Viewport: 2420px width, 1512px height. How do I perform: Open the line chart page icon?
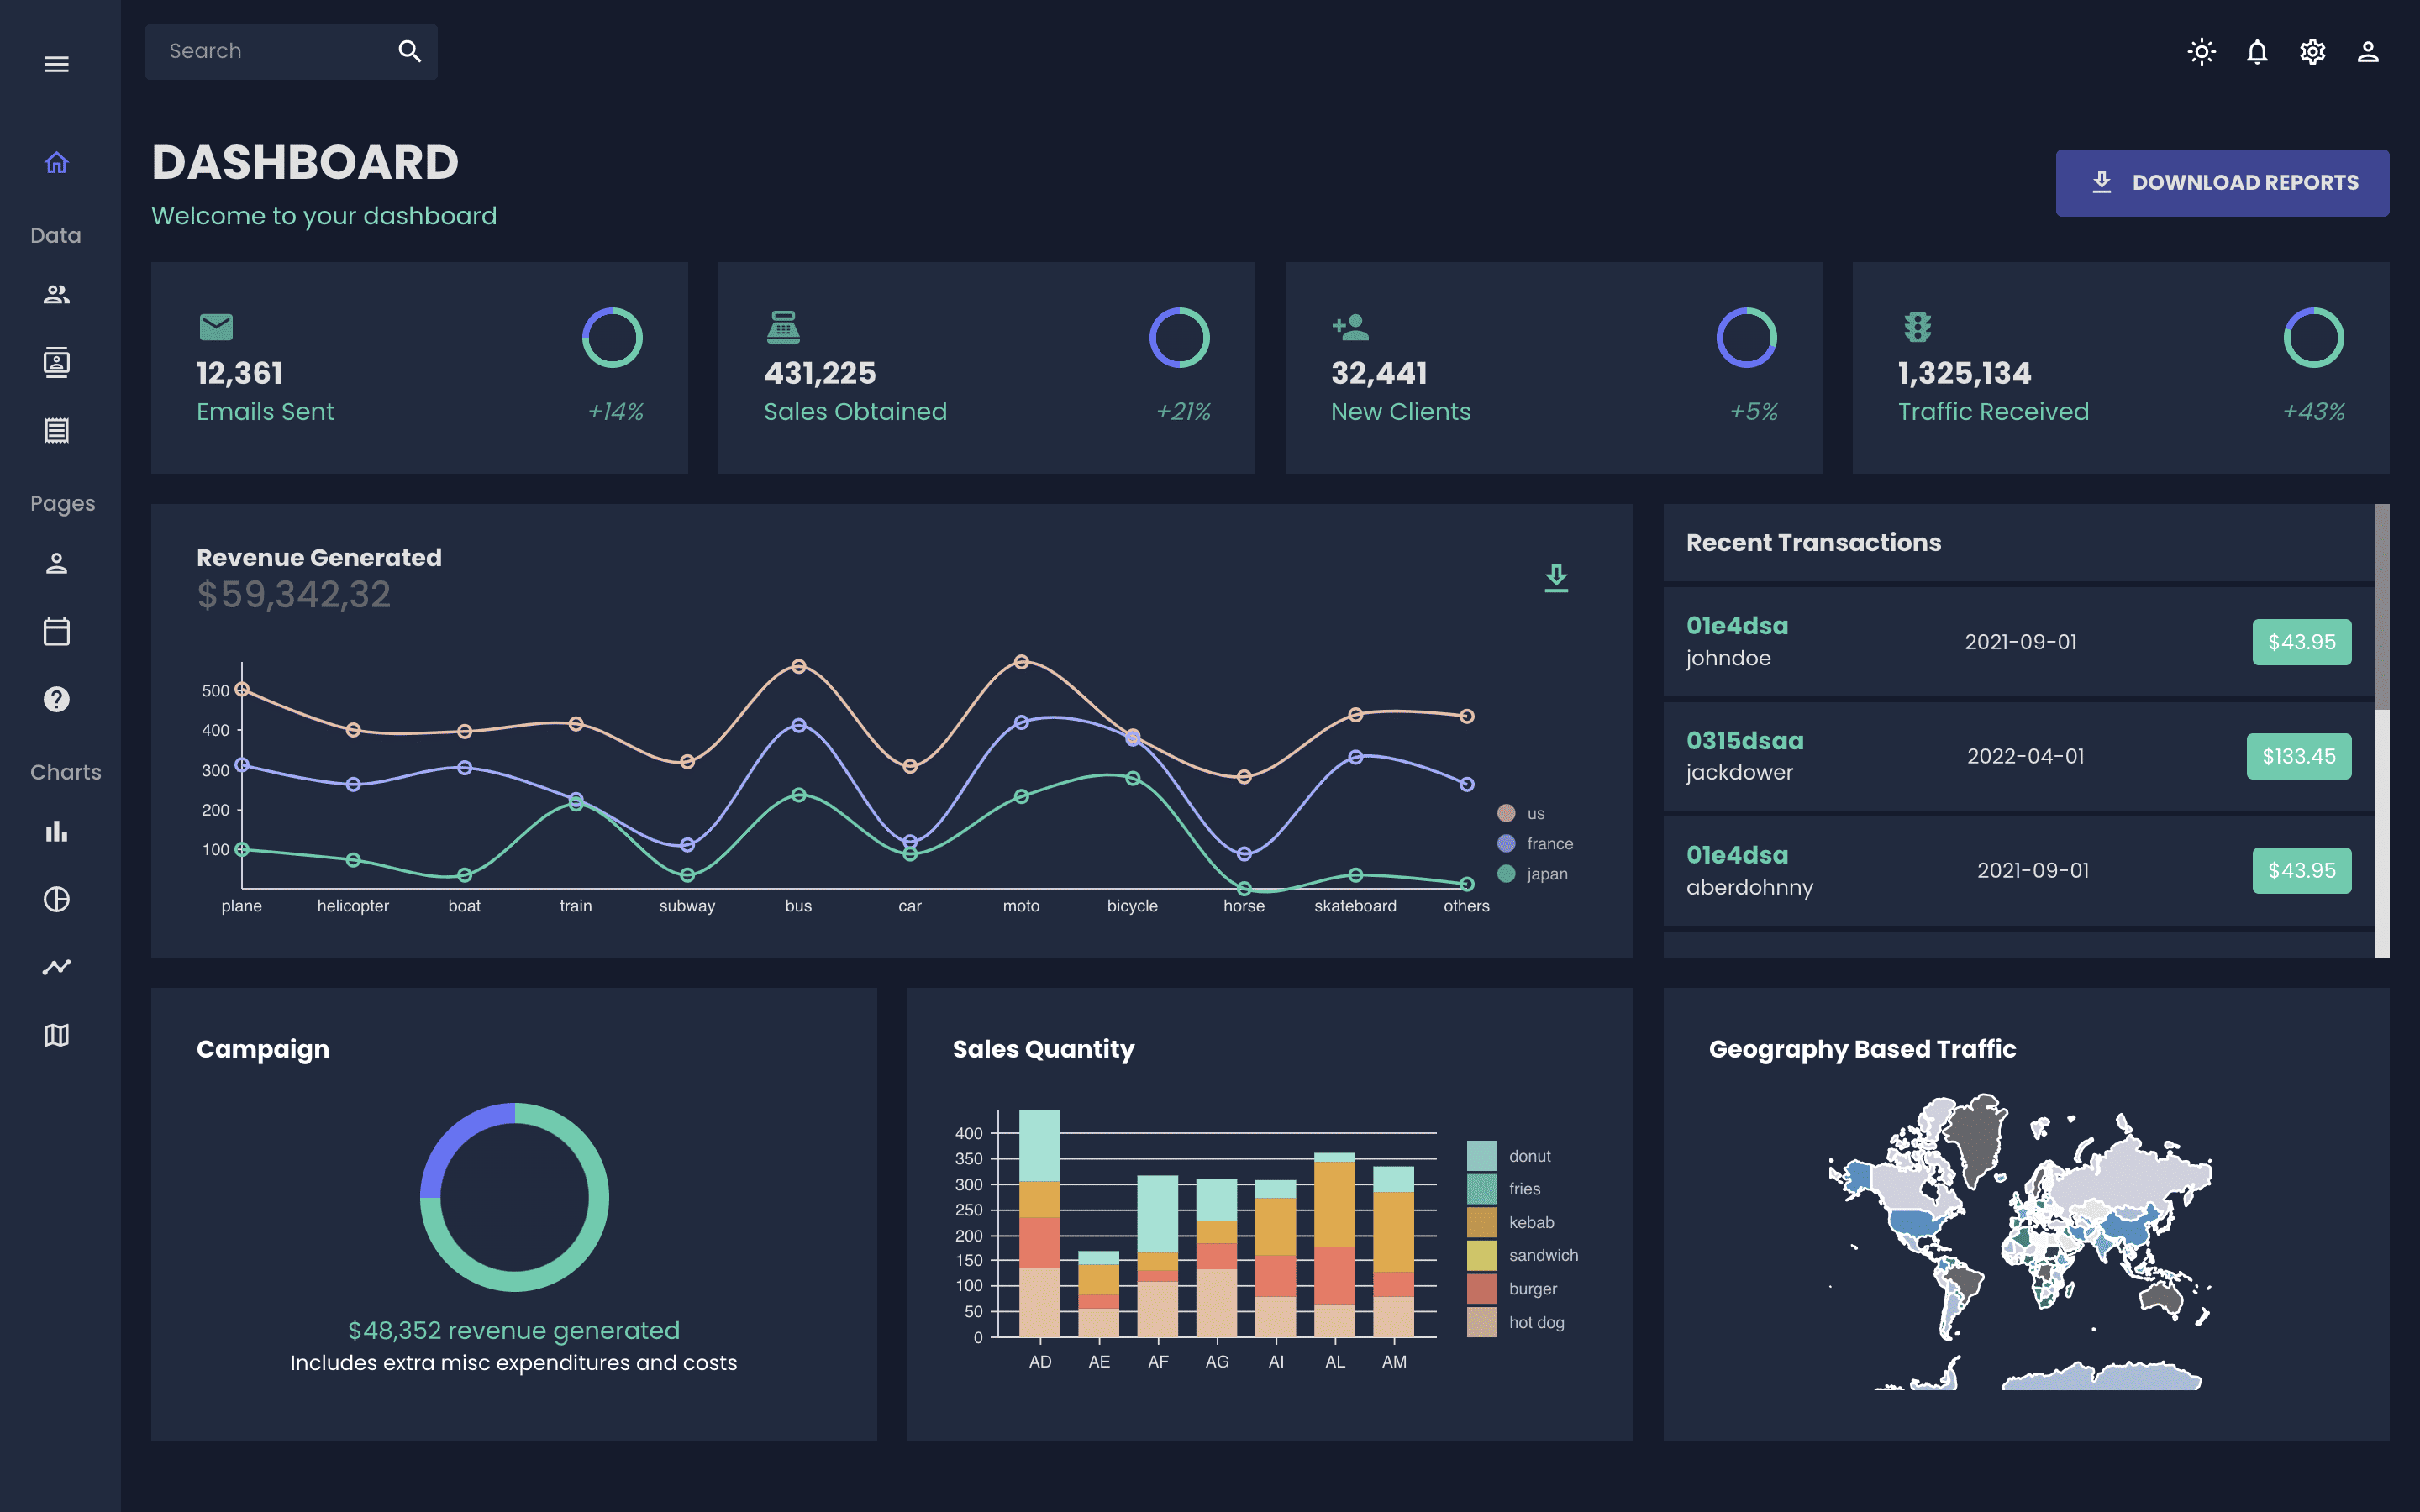[x=57, y=967]
